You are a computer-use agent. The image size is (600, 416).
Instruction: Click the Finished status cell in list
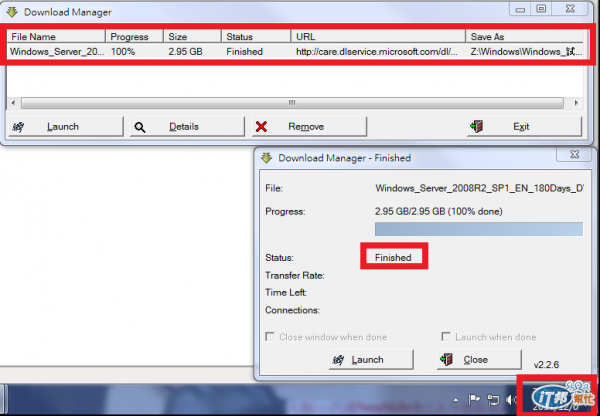point(244,52)
